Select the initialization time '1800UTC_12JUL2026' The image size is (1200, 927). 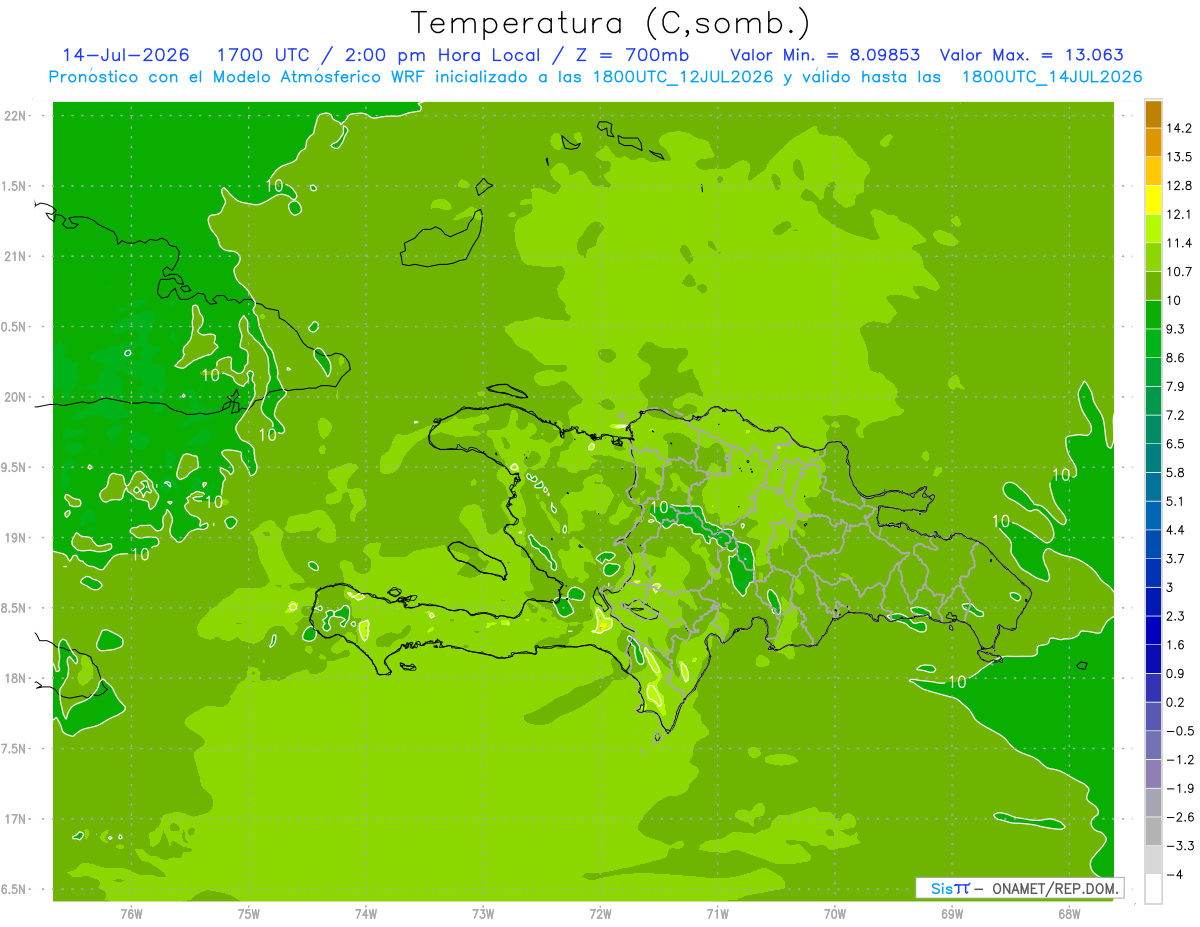683,77
